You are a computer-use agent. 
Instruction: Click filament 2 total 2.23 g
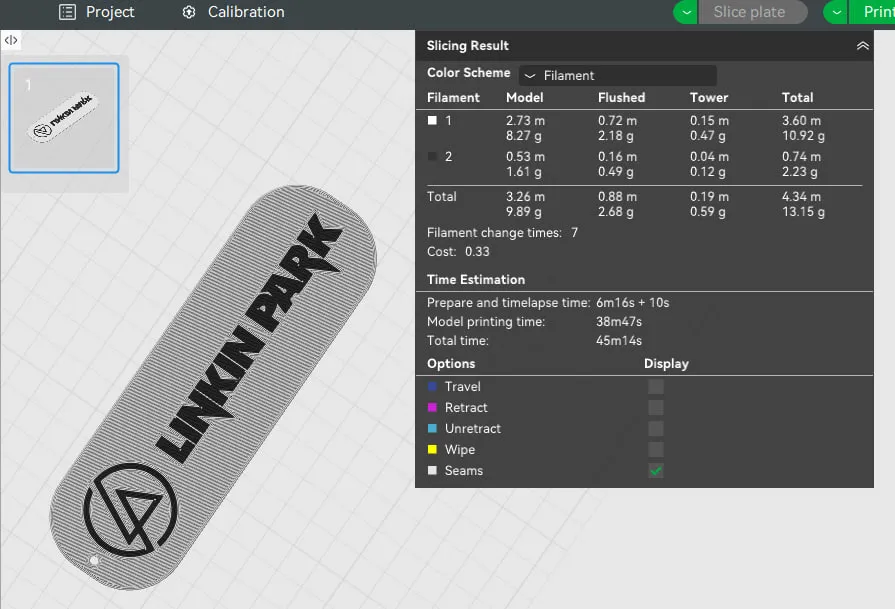tap(799, 172)
